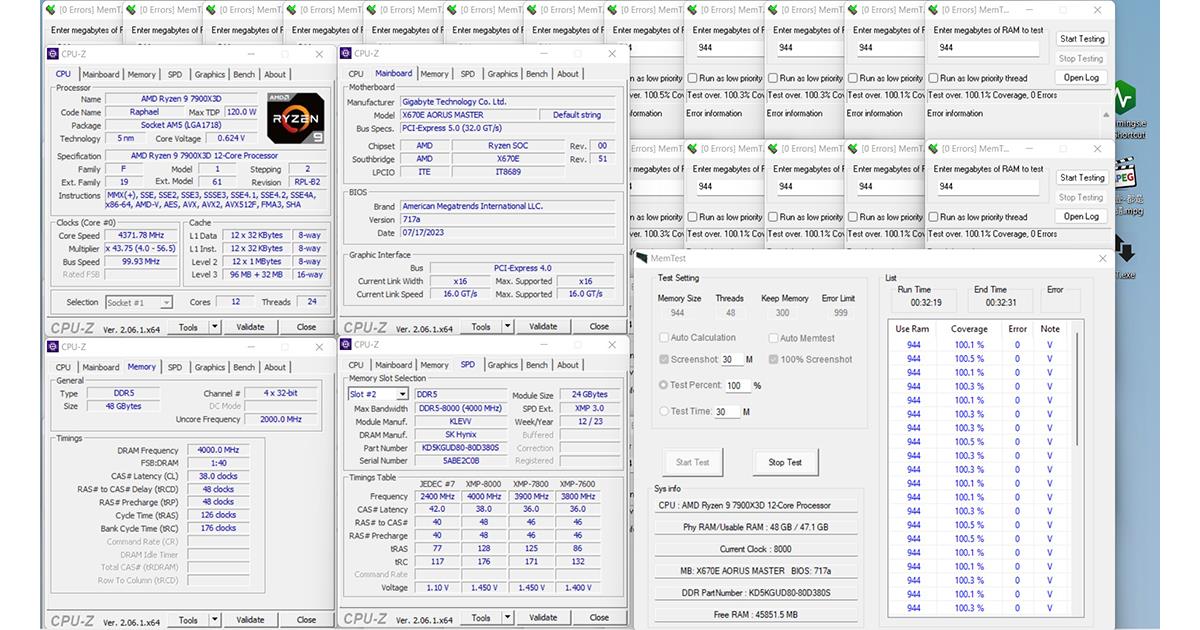Click the Stop Test button in MemTest

click(785, 462)
